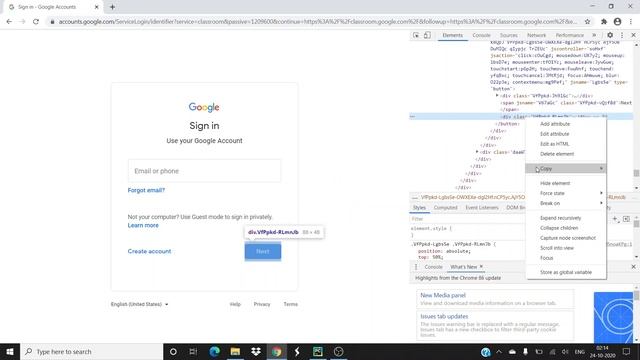This screenshot has width=640, height=360.
Task: Switch to the Performance tab
Action: 569,36
